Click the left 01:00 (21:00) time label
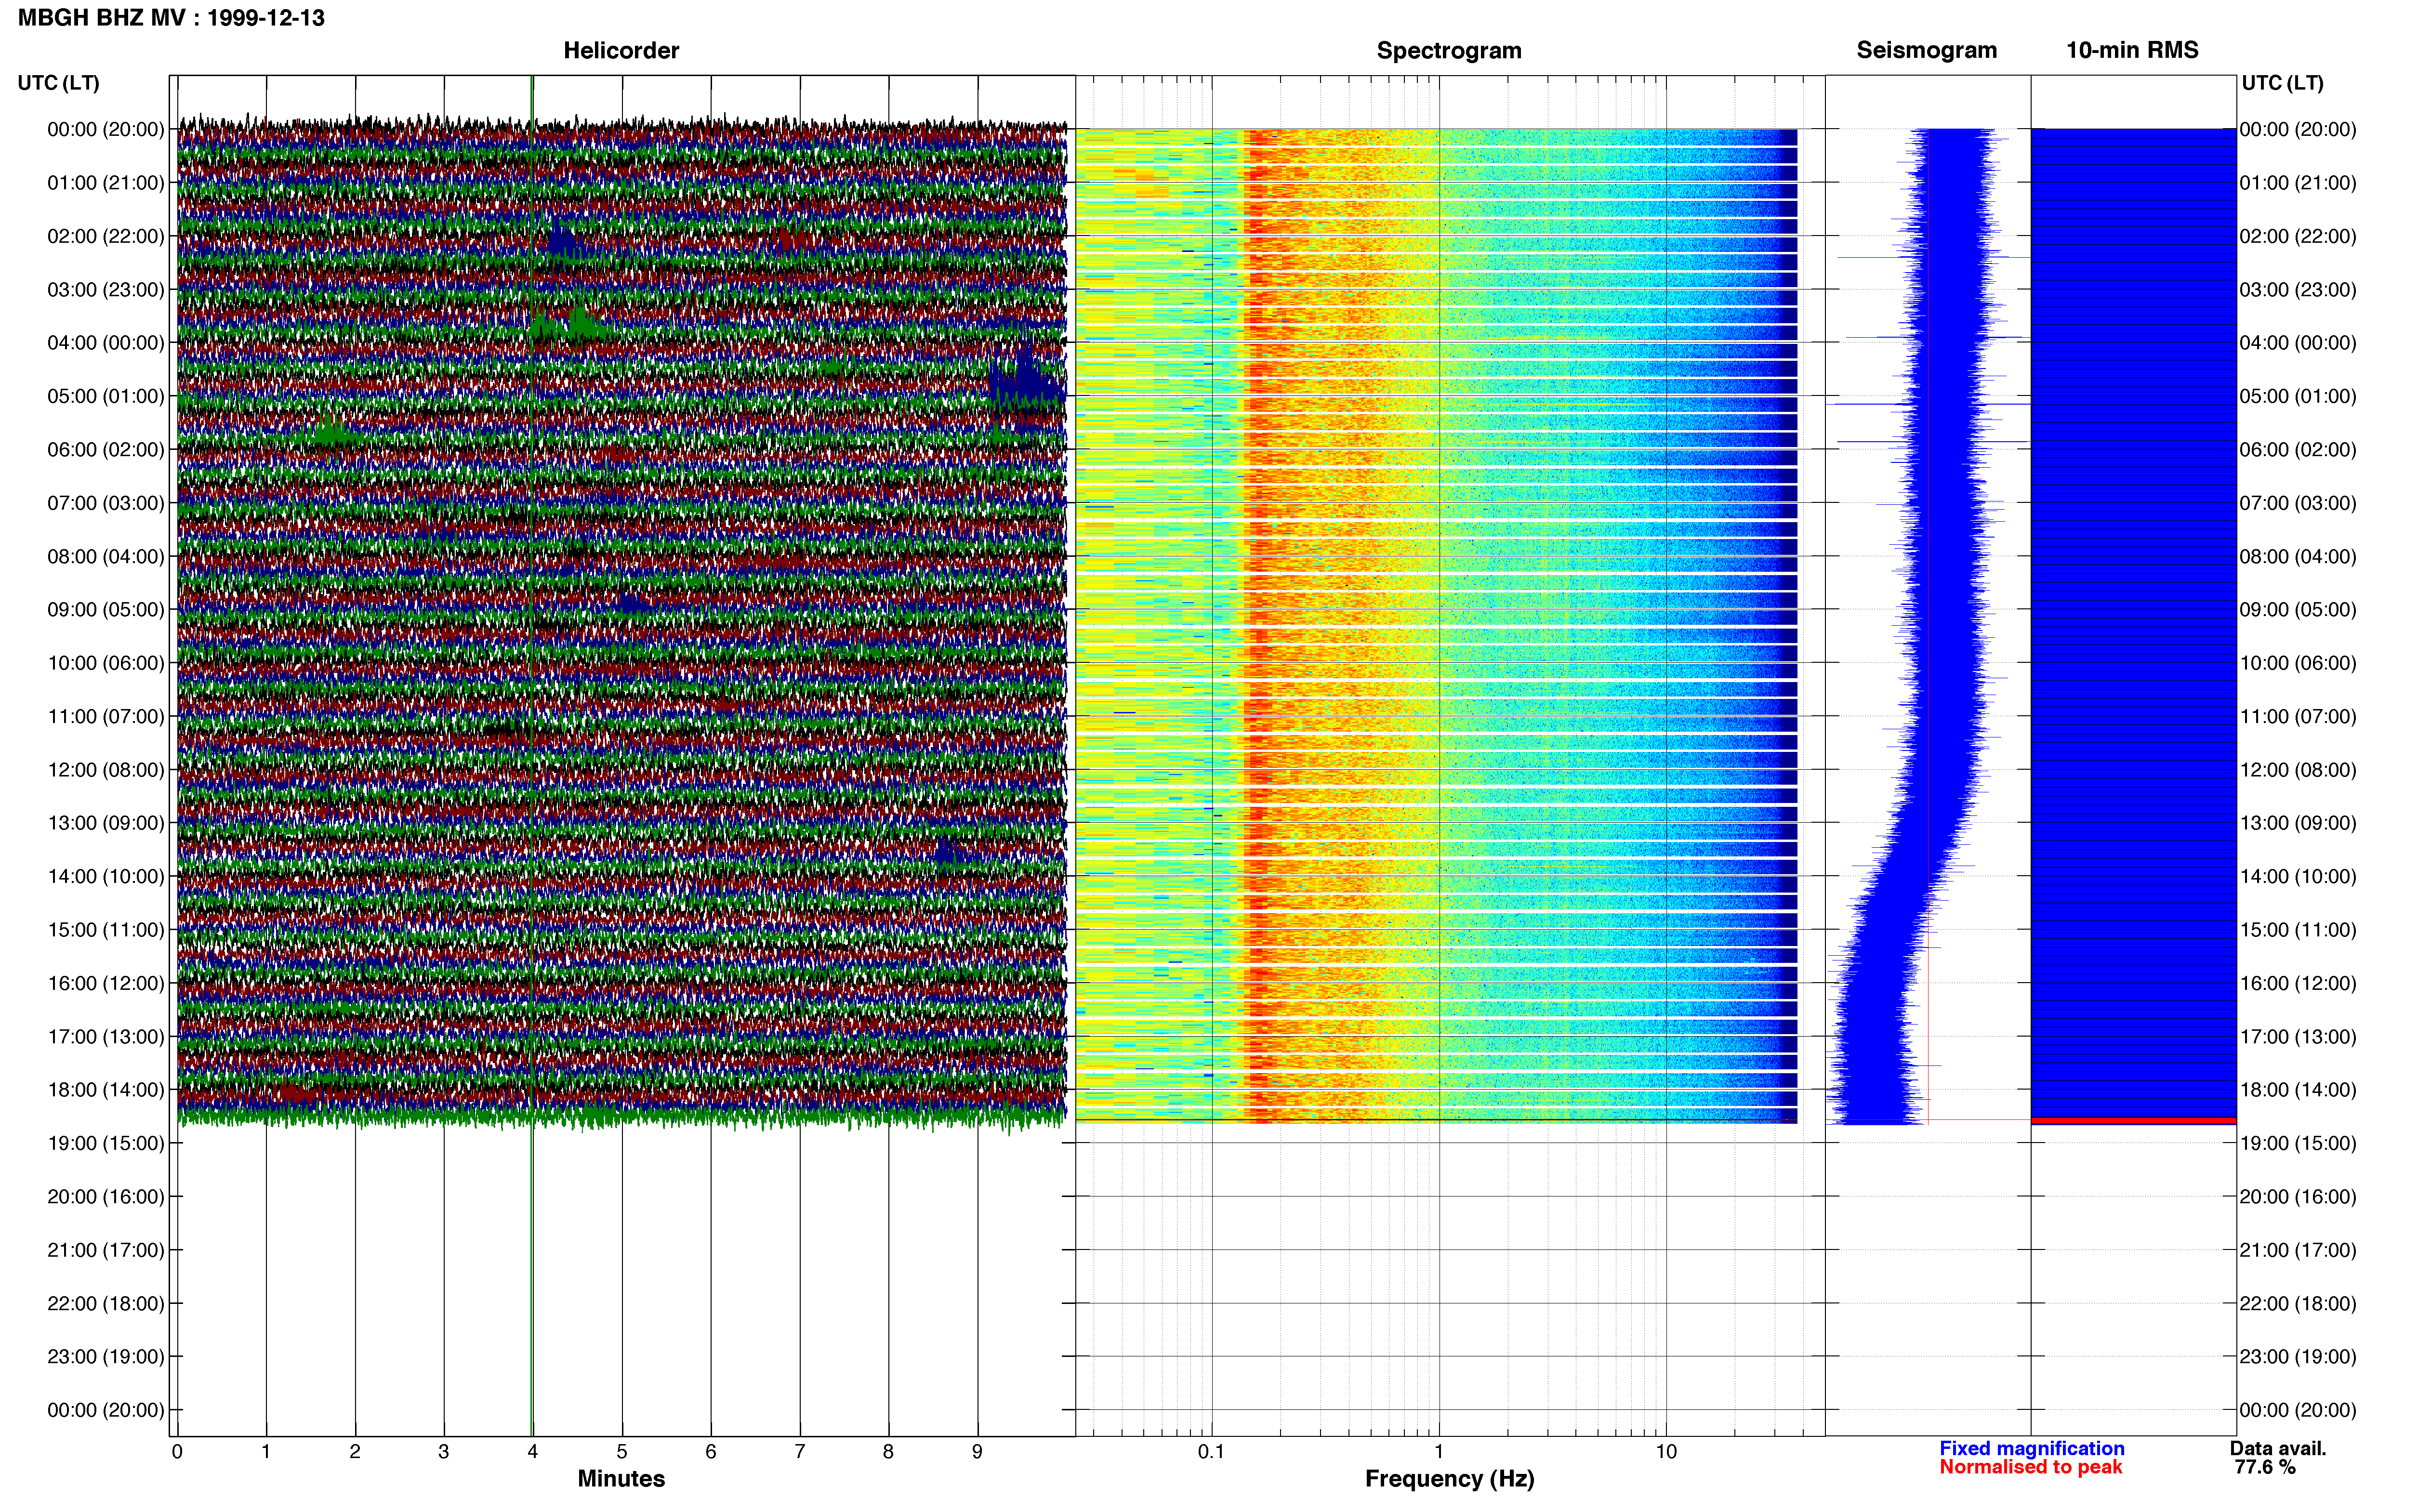Image resolution: width=2418 pixels, height=1512 pixels. coord(106,183)
